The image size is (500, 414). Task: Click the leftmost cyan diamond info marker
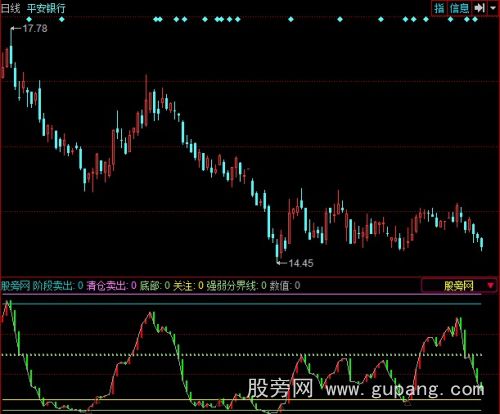pyautogui.click(x=29, y=19)
